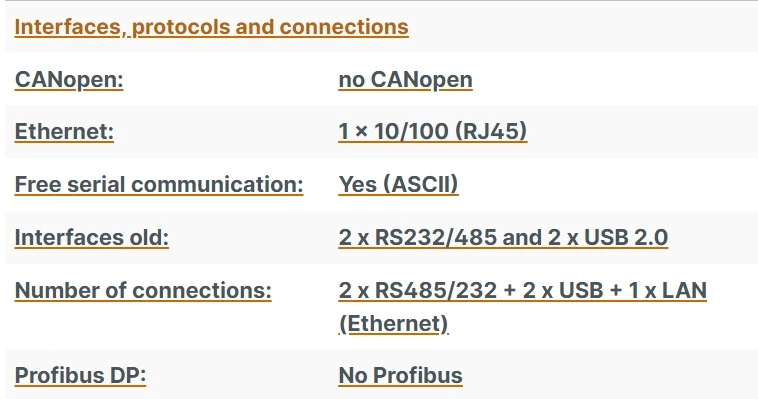Click 'USB 2.0' in the Interfaces old row
The width and height of the screenshot is (758, 399).
[x=626, y=238]
